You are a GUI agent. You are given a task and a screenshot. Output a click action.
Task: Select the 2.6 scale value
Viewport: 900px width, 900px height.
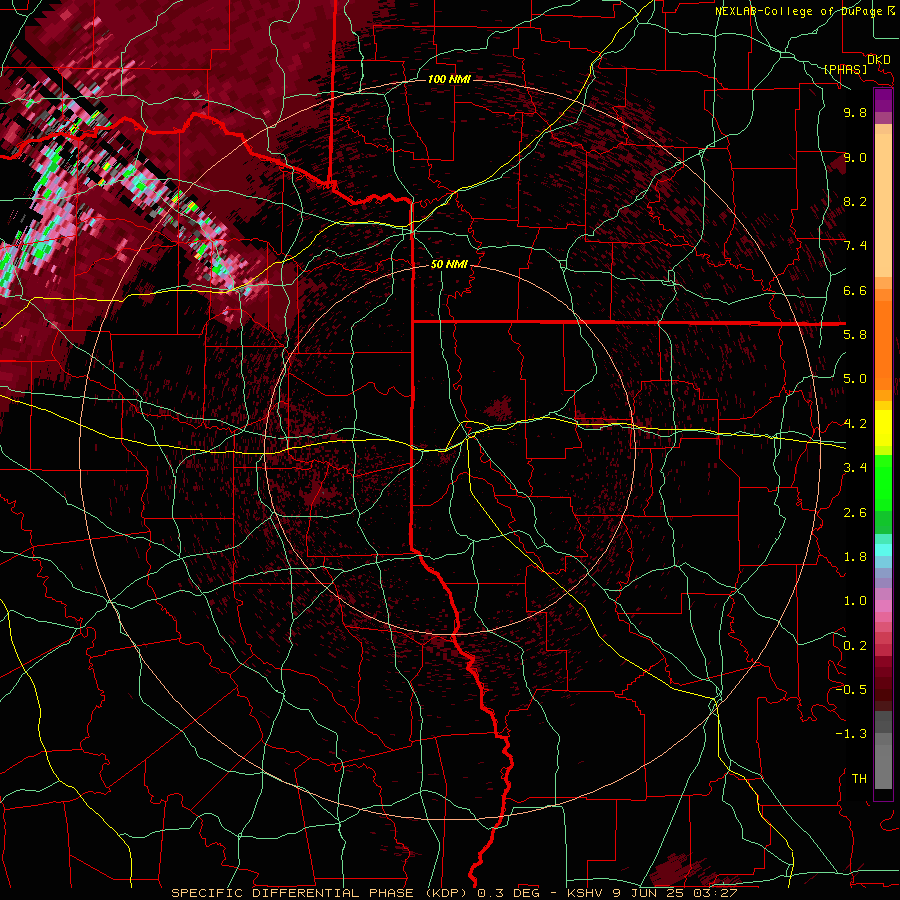(855, 512)
